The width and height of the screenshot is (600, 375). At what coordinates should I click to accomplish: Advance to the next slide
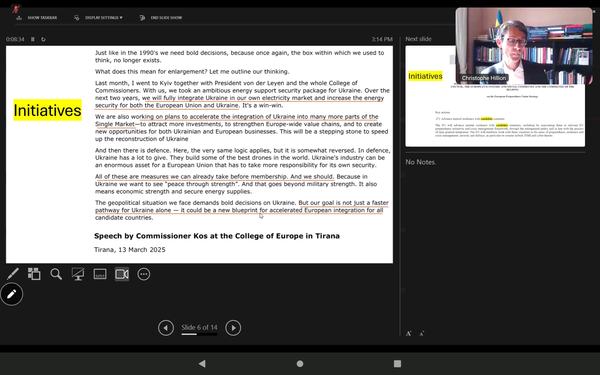click(233, 328)
